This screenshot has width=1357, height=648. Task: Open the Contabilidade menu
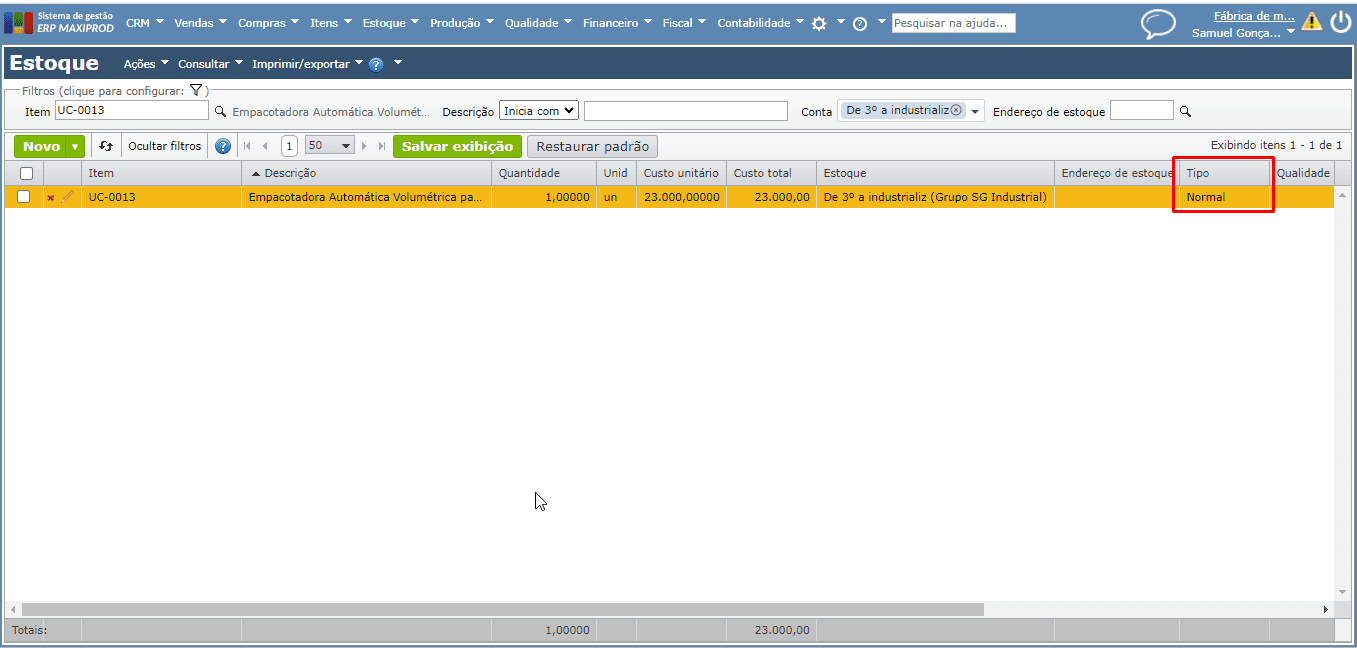click(760, 23)
